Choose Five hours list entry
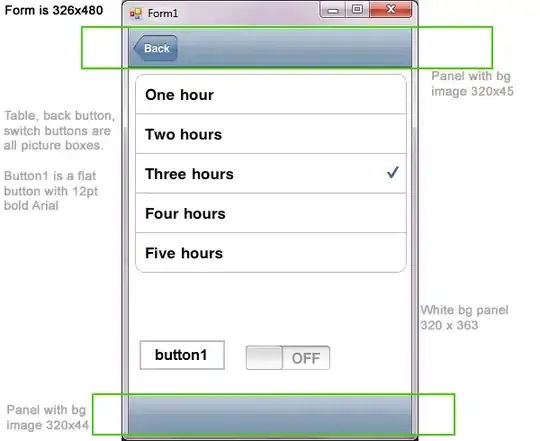Screen dimensions: 540x441 [271, 253]
